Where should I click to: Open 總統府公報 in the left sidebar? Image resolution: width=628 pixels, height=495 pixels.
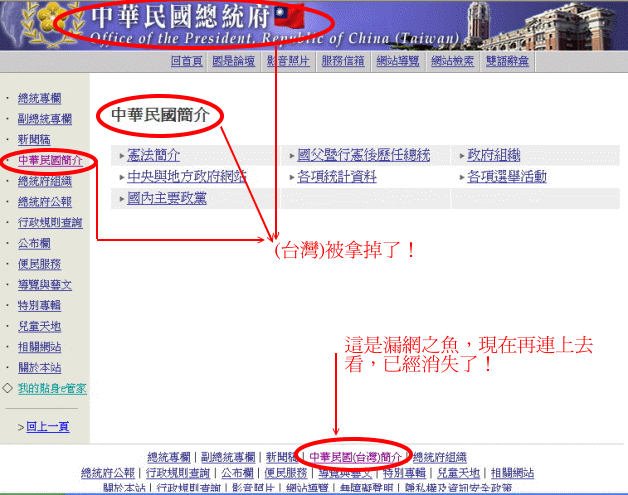pos(45,202)
